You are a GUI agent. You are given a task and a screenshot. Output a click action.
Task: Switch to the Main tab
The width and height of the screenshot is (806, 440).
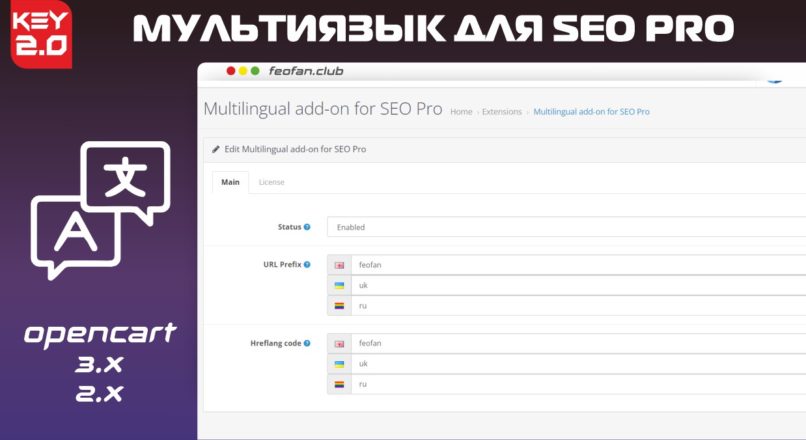(230, 182)
